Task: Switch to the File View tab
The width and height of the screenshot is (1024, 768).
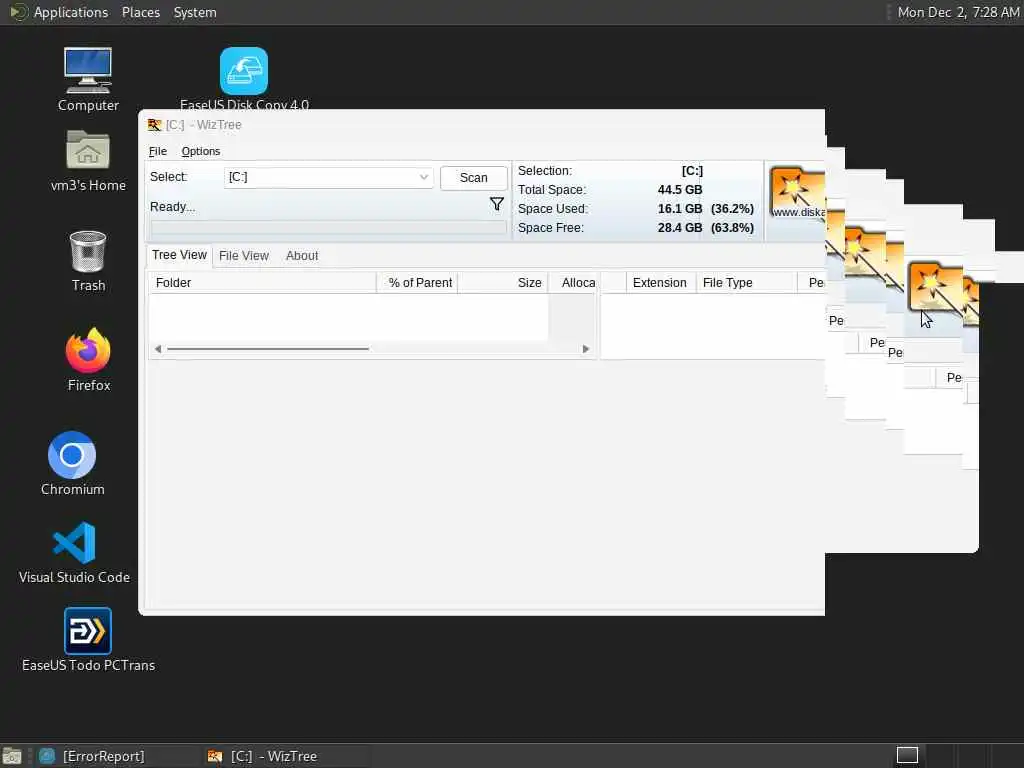Action: point(244,256)
